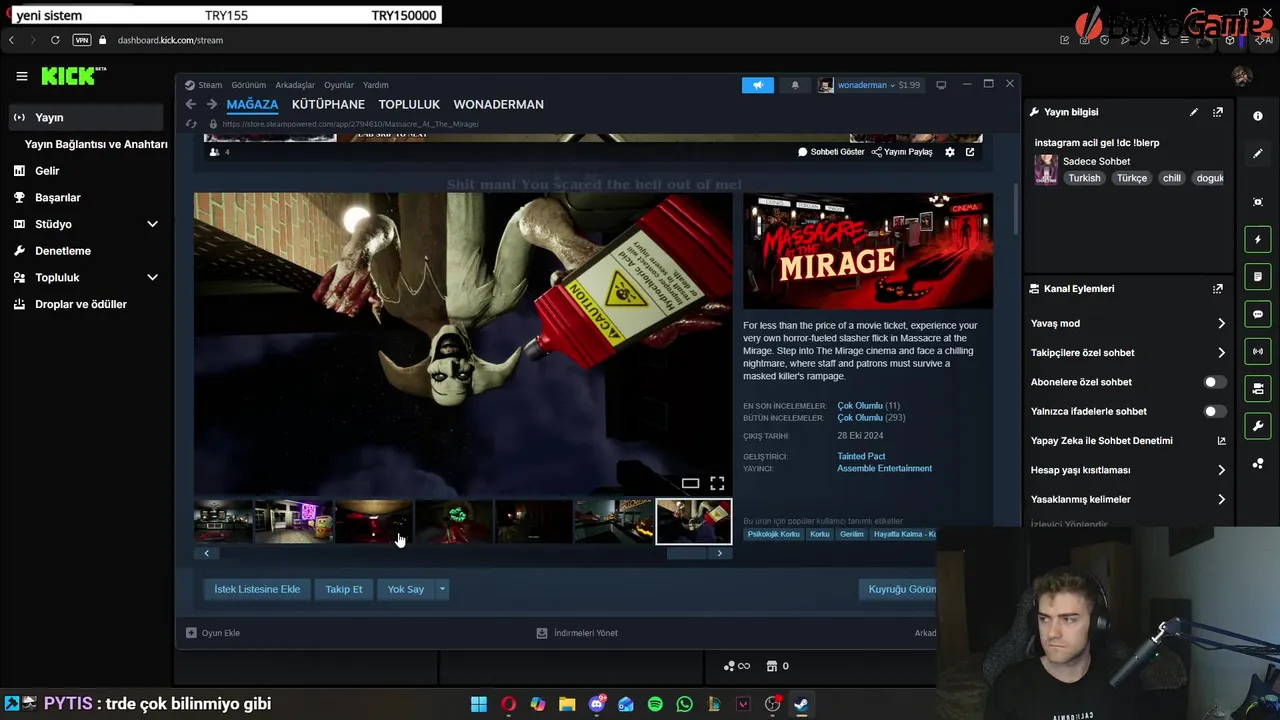Toggle Abonelere özel sohbet switch
This screenshot has width=1280, height=720.
pyautogui.click(x=1214, y=382)
